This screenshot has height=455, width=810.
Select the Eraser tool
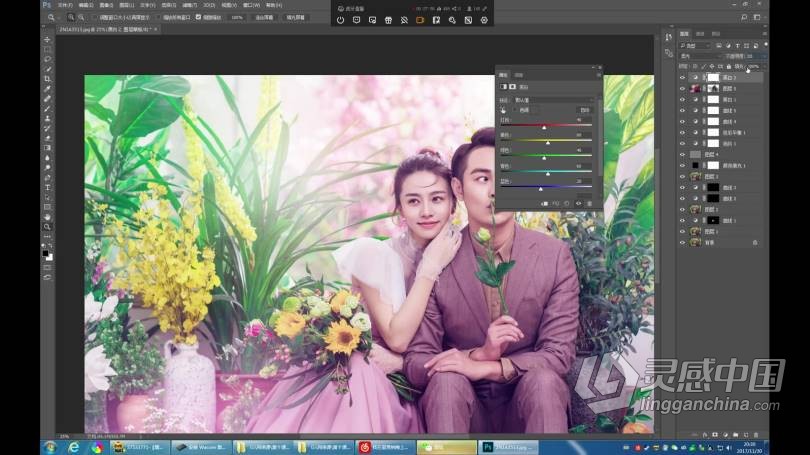point(48,138)
